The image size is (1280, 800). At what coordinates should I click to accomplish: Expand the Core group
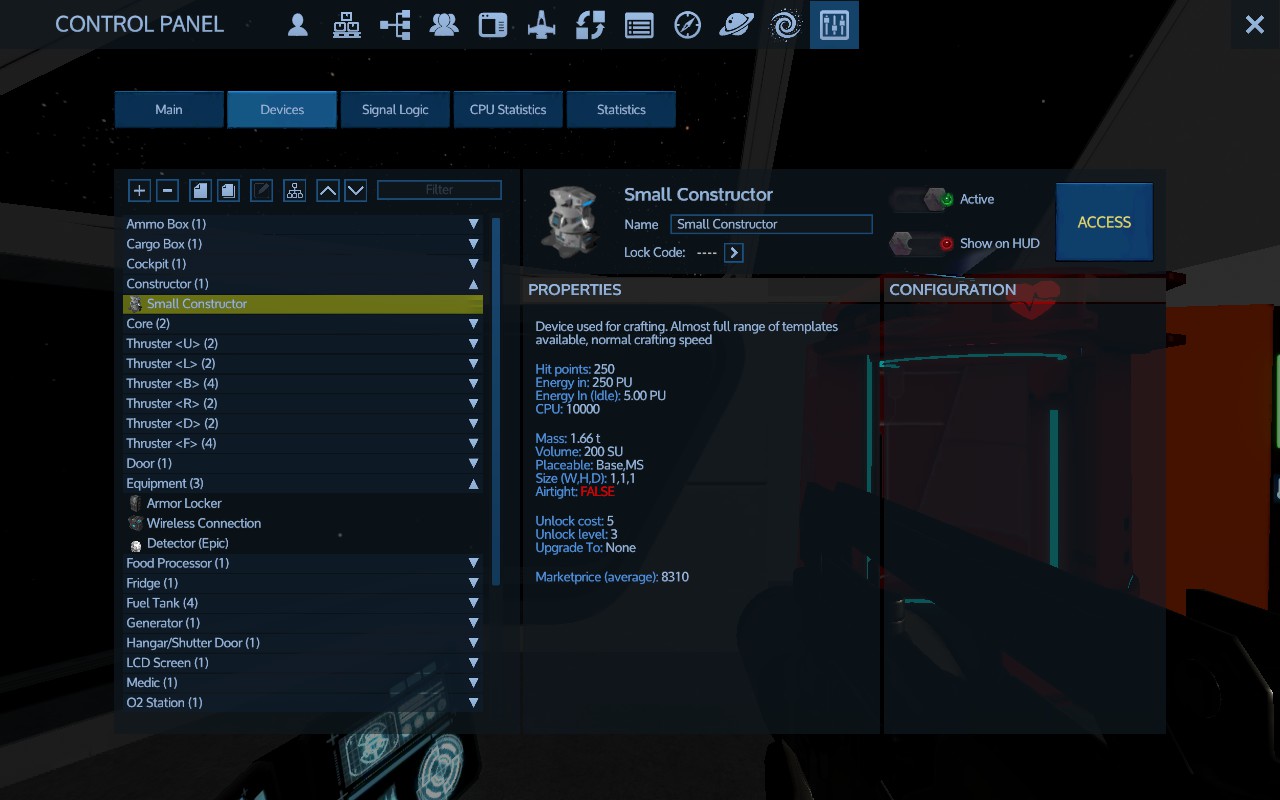pos(474,324)
